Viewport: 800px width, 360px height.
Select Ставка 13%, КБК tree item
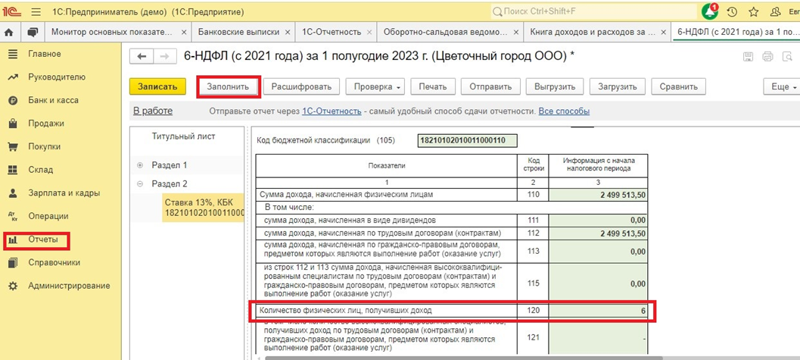tap(204, 207)
